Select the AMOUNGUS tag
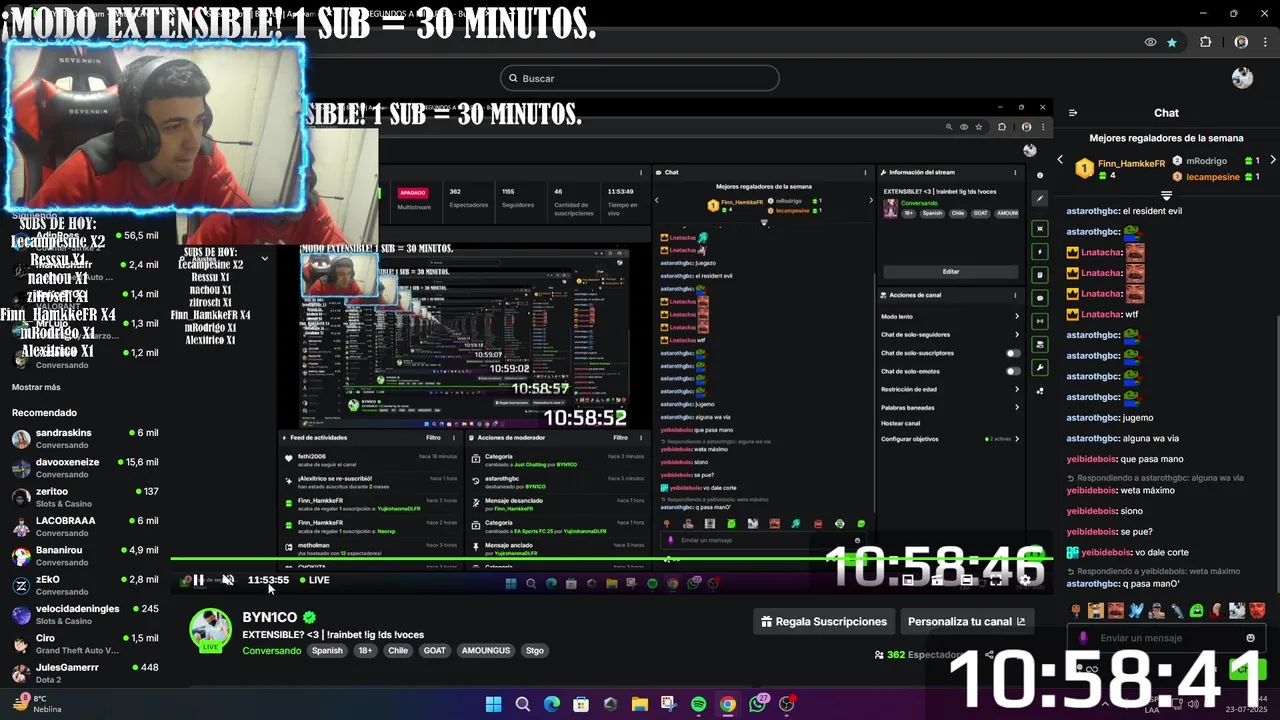This screenshot has height=720, width=1280. click(486, 651)
